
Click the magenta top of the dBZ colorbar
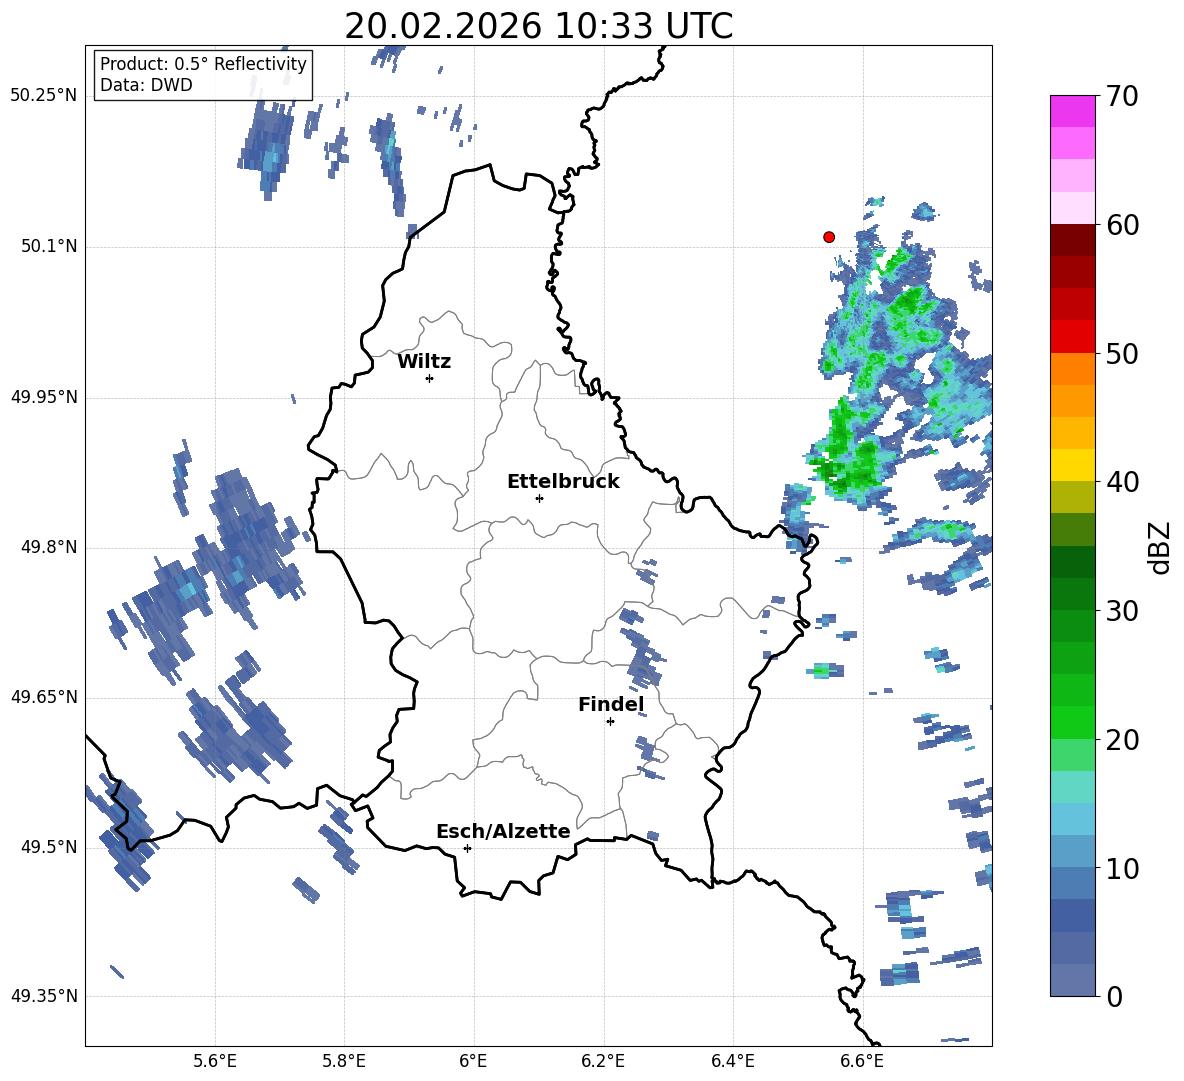pyautogui.click(x=1072, y=111)
